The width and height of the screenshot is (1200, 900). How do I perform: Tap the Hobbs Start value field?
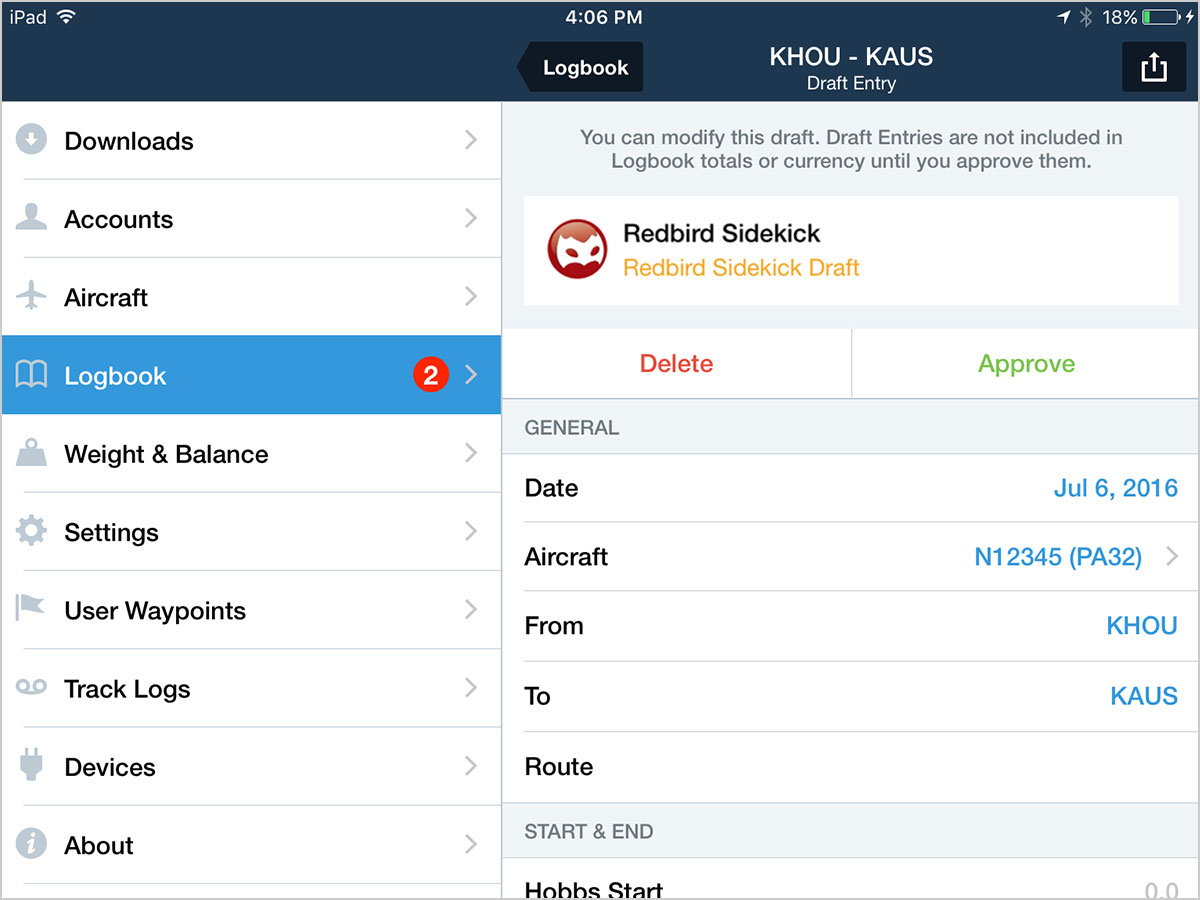coord(1161,890)
